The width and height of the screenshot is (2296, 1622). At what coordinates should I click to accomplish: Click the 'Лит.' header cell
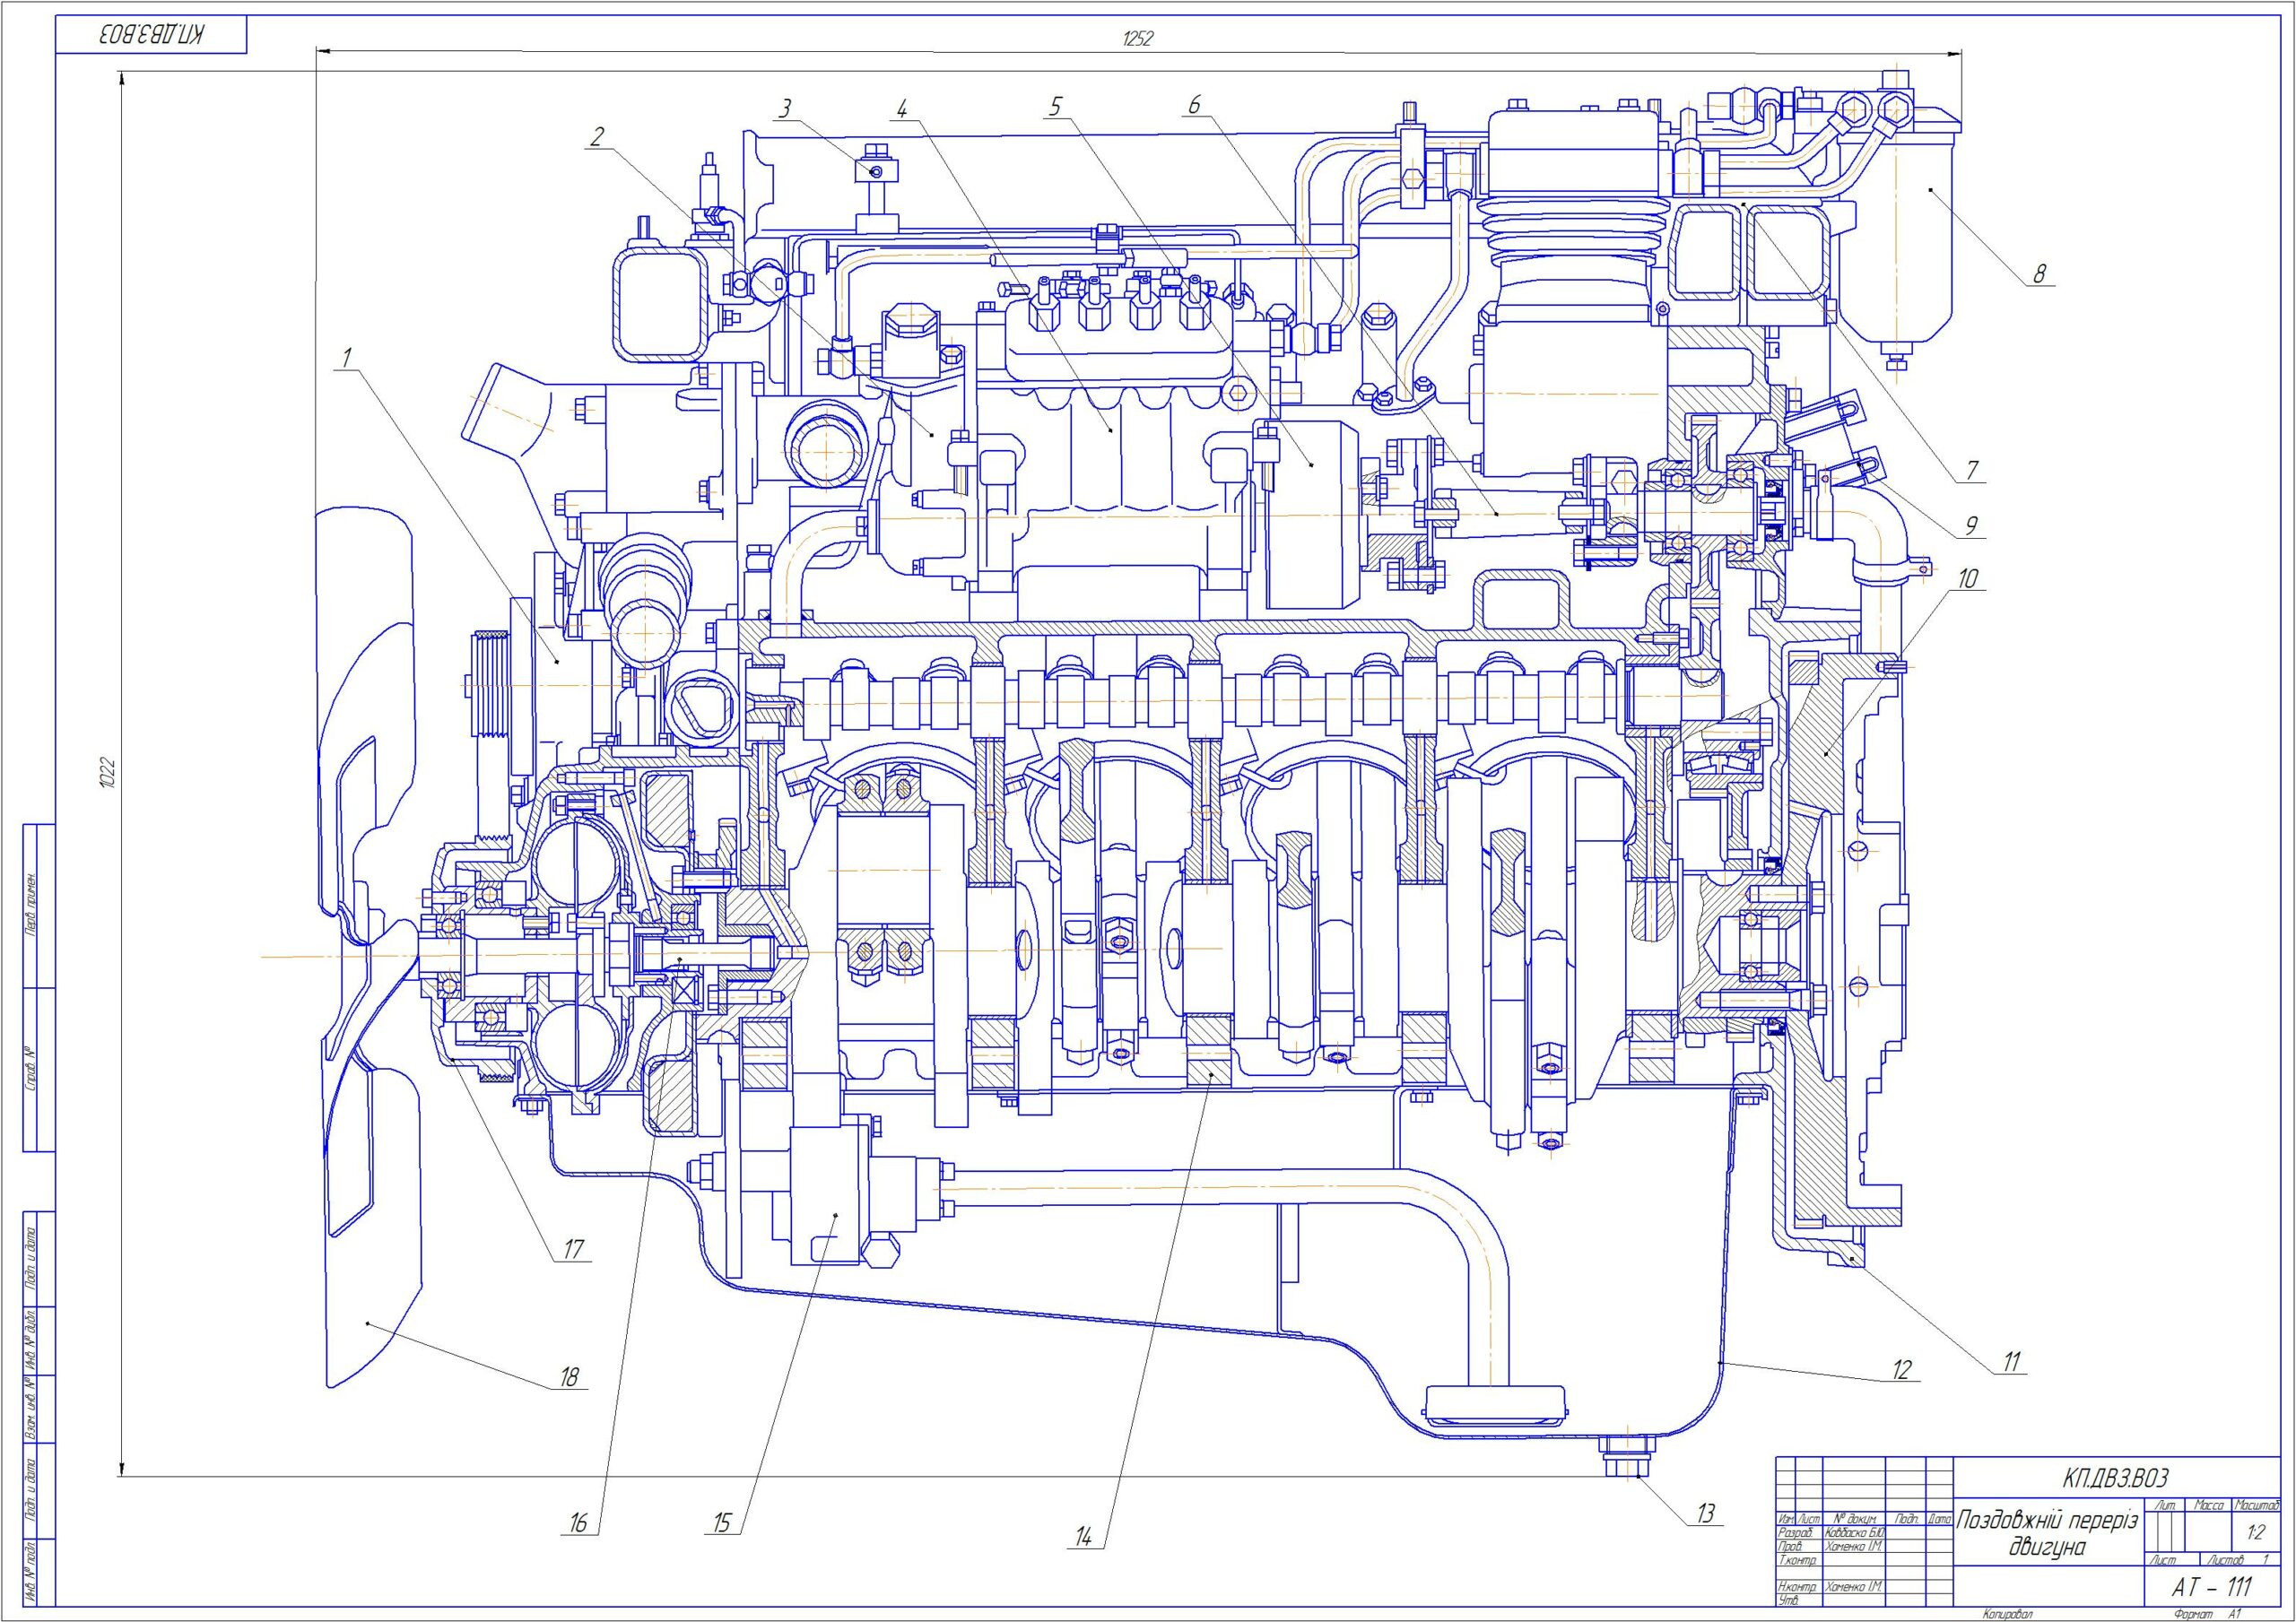click(x=2165, y=1506)
